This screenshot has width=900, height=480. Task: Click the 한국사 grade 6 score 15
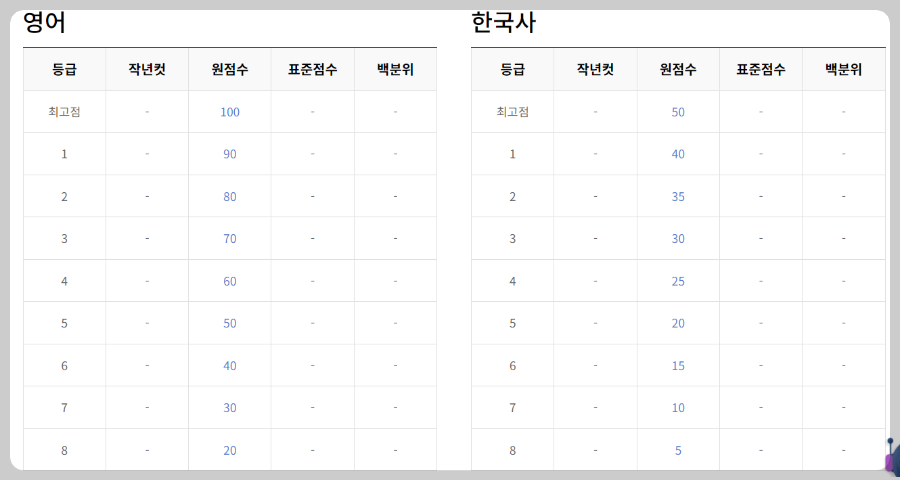coord(678,366)
